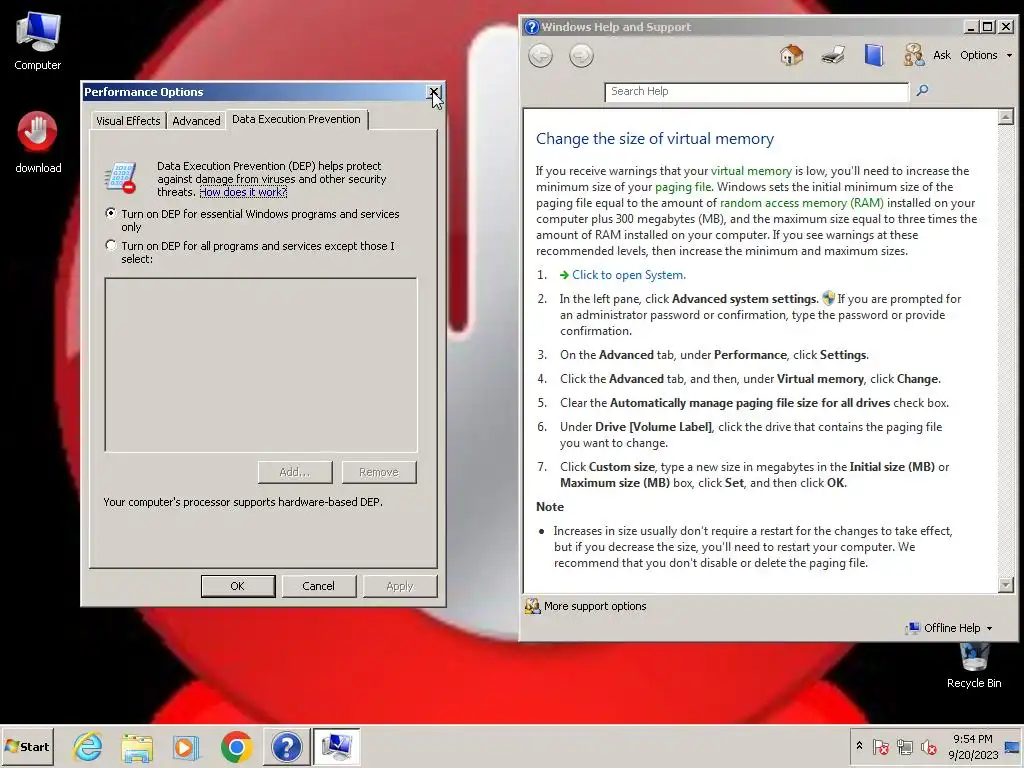The height and width of the screenshot is (768, 1024).
Task: Select DEP for all programs except selected
Action: [x=110, y=246]
